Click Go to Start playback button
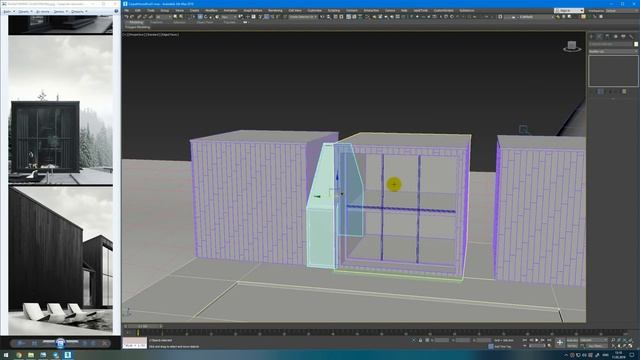 [x=525, y=340]
